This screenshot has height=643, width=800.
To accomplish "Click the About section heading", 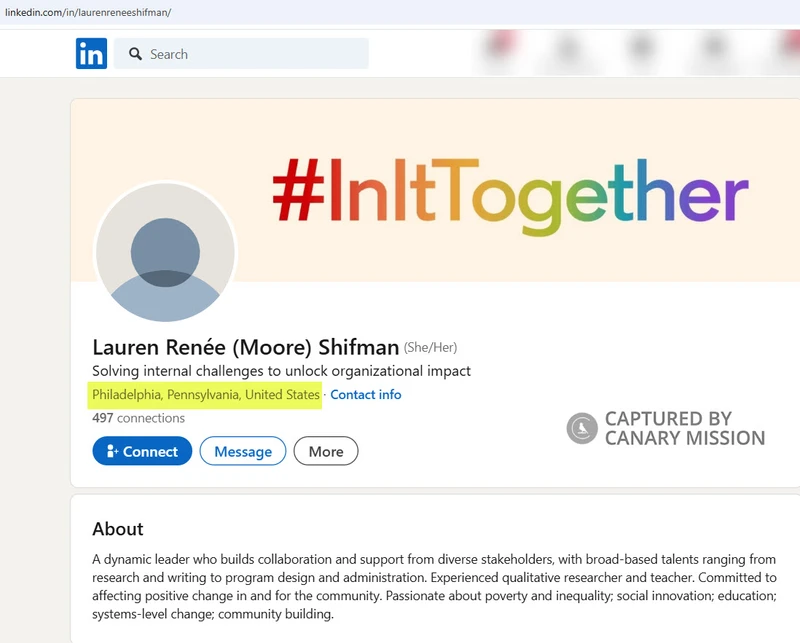I will click(x=118, y=529).
